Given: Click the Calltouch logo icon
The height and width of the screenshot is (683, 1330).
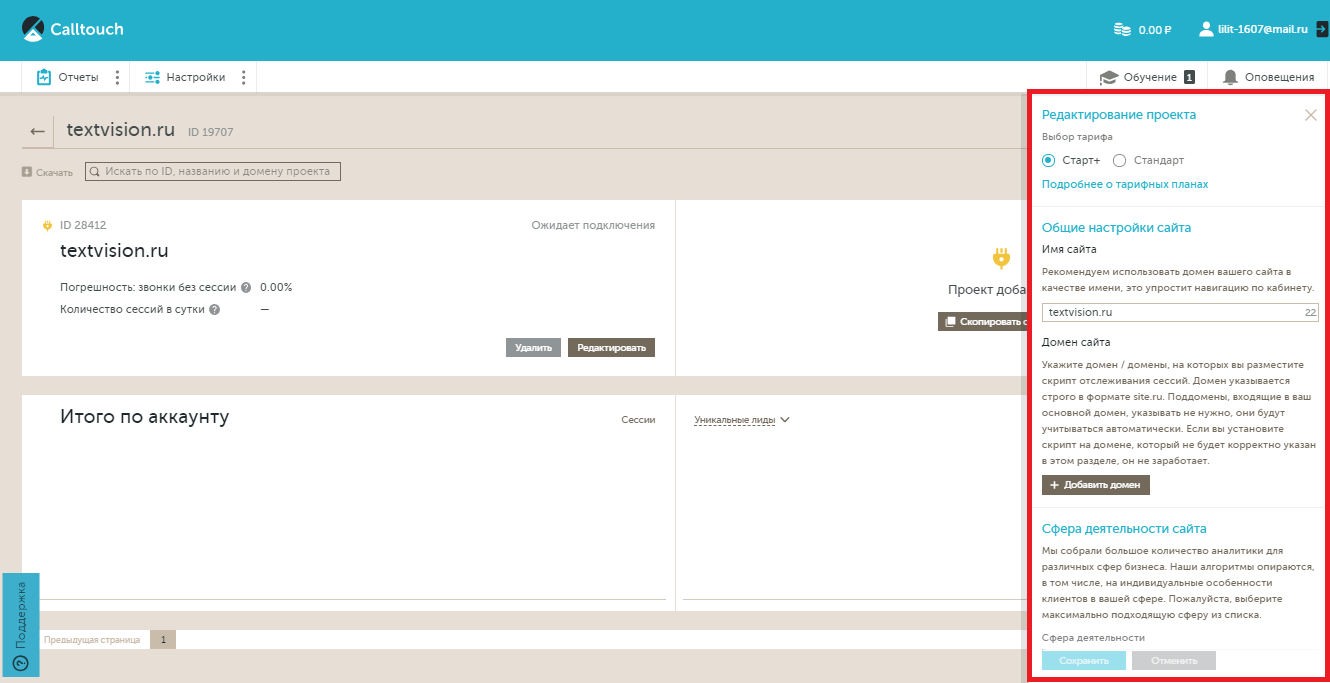Looking at the screenshot, I should pos(33,29).
